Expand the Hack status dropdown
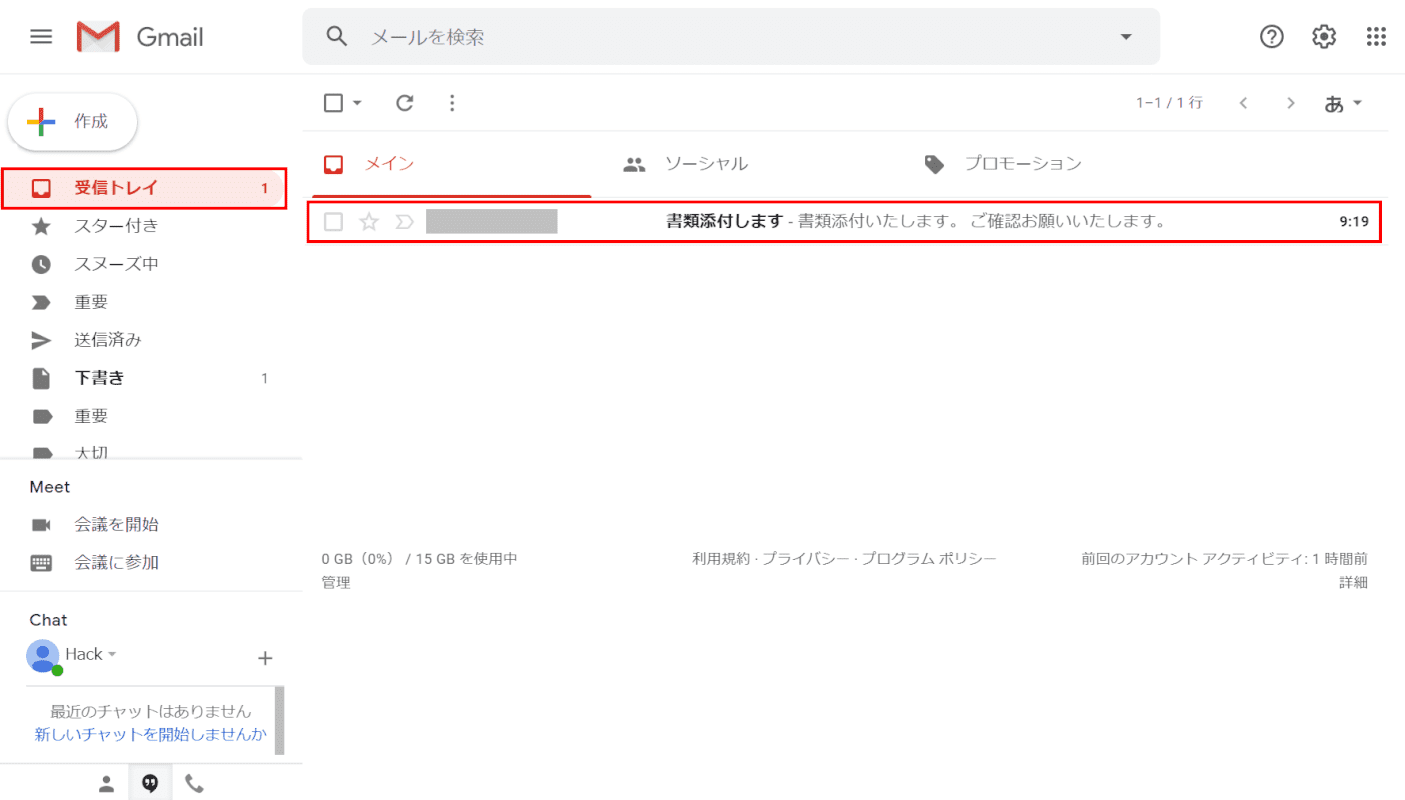The image size is (1405, 800). [112, 654]
